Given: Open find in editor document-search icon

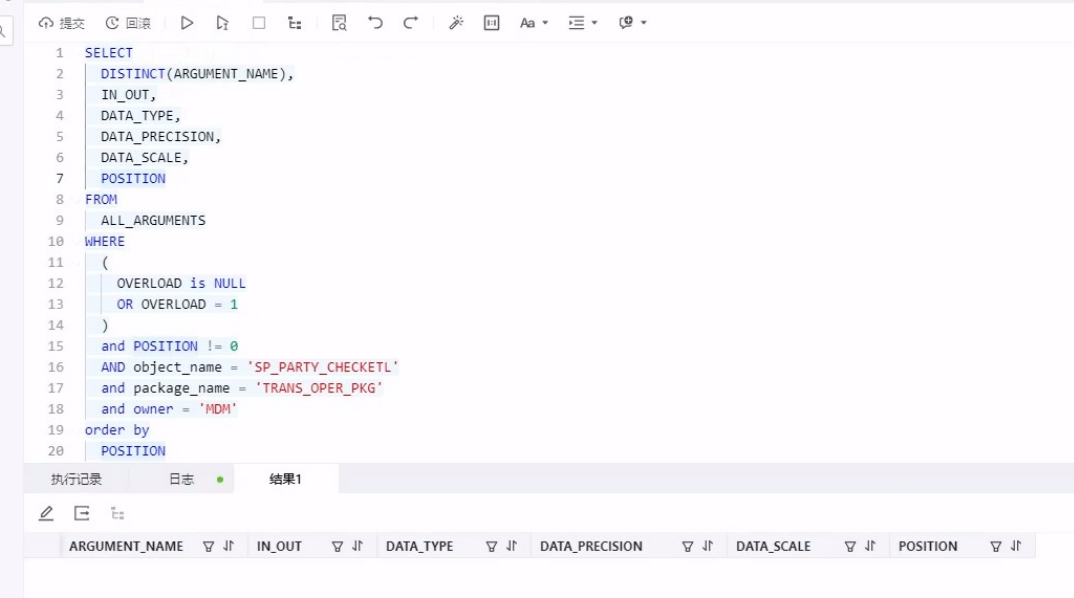Looking at the screenshot, I should [x=339, y=23].
